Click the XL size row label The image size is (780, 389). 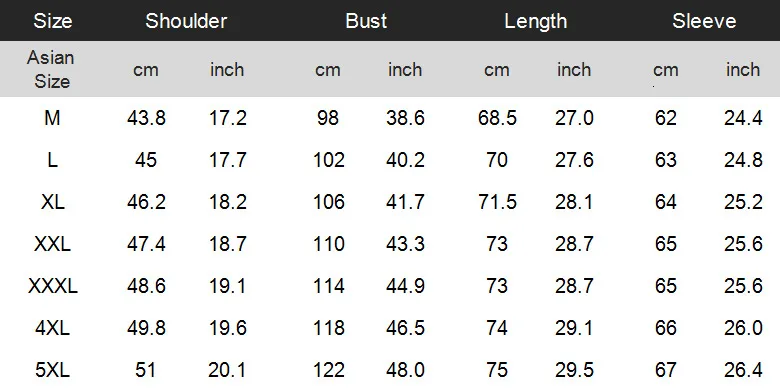[52, 202]
